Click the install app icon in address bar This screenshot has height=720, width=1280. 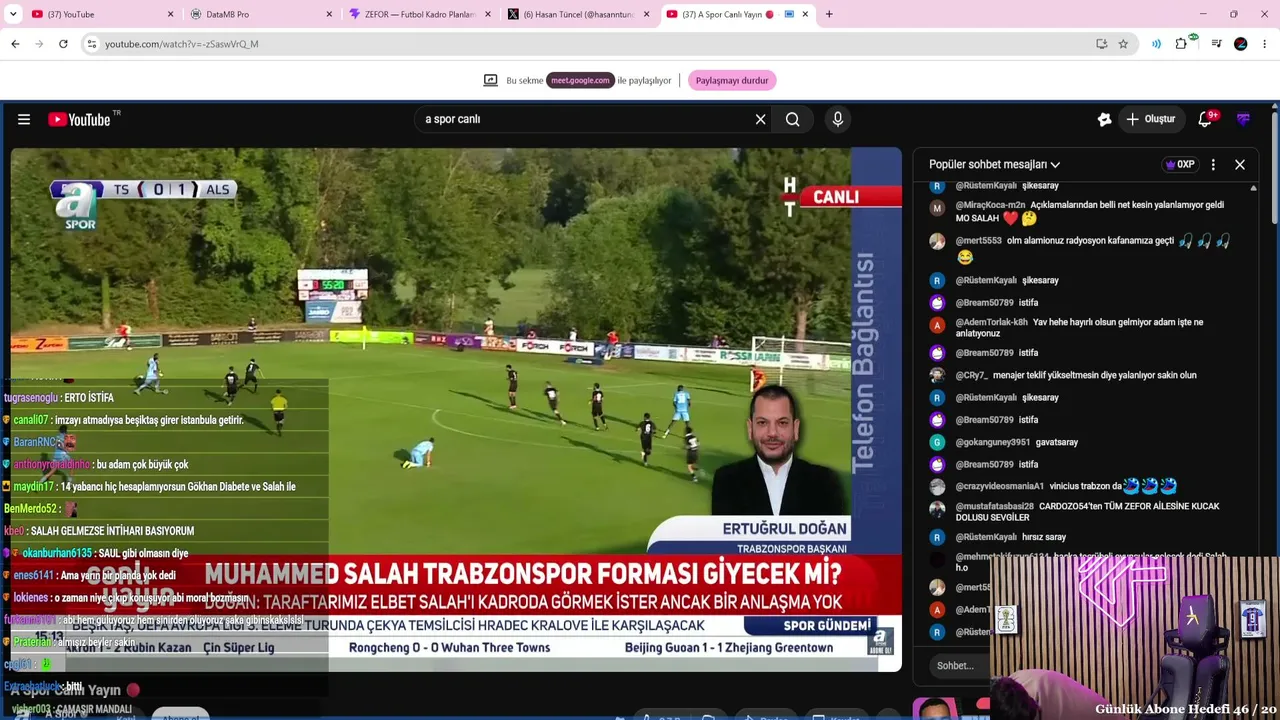click(x=1101, y=44)
